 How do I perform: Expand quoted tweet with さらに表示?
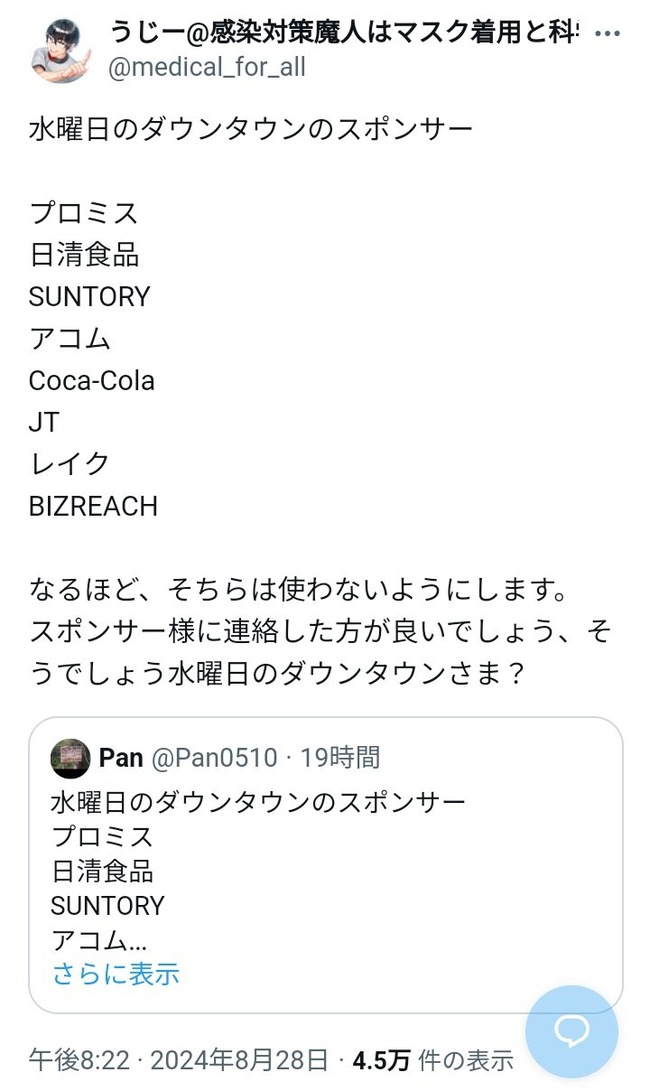point(115,972)
